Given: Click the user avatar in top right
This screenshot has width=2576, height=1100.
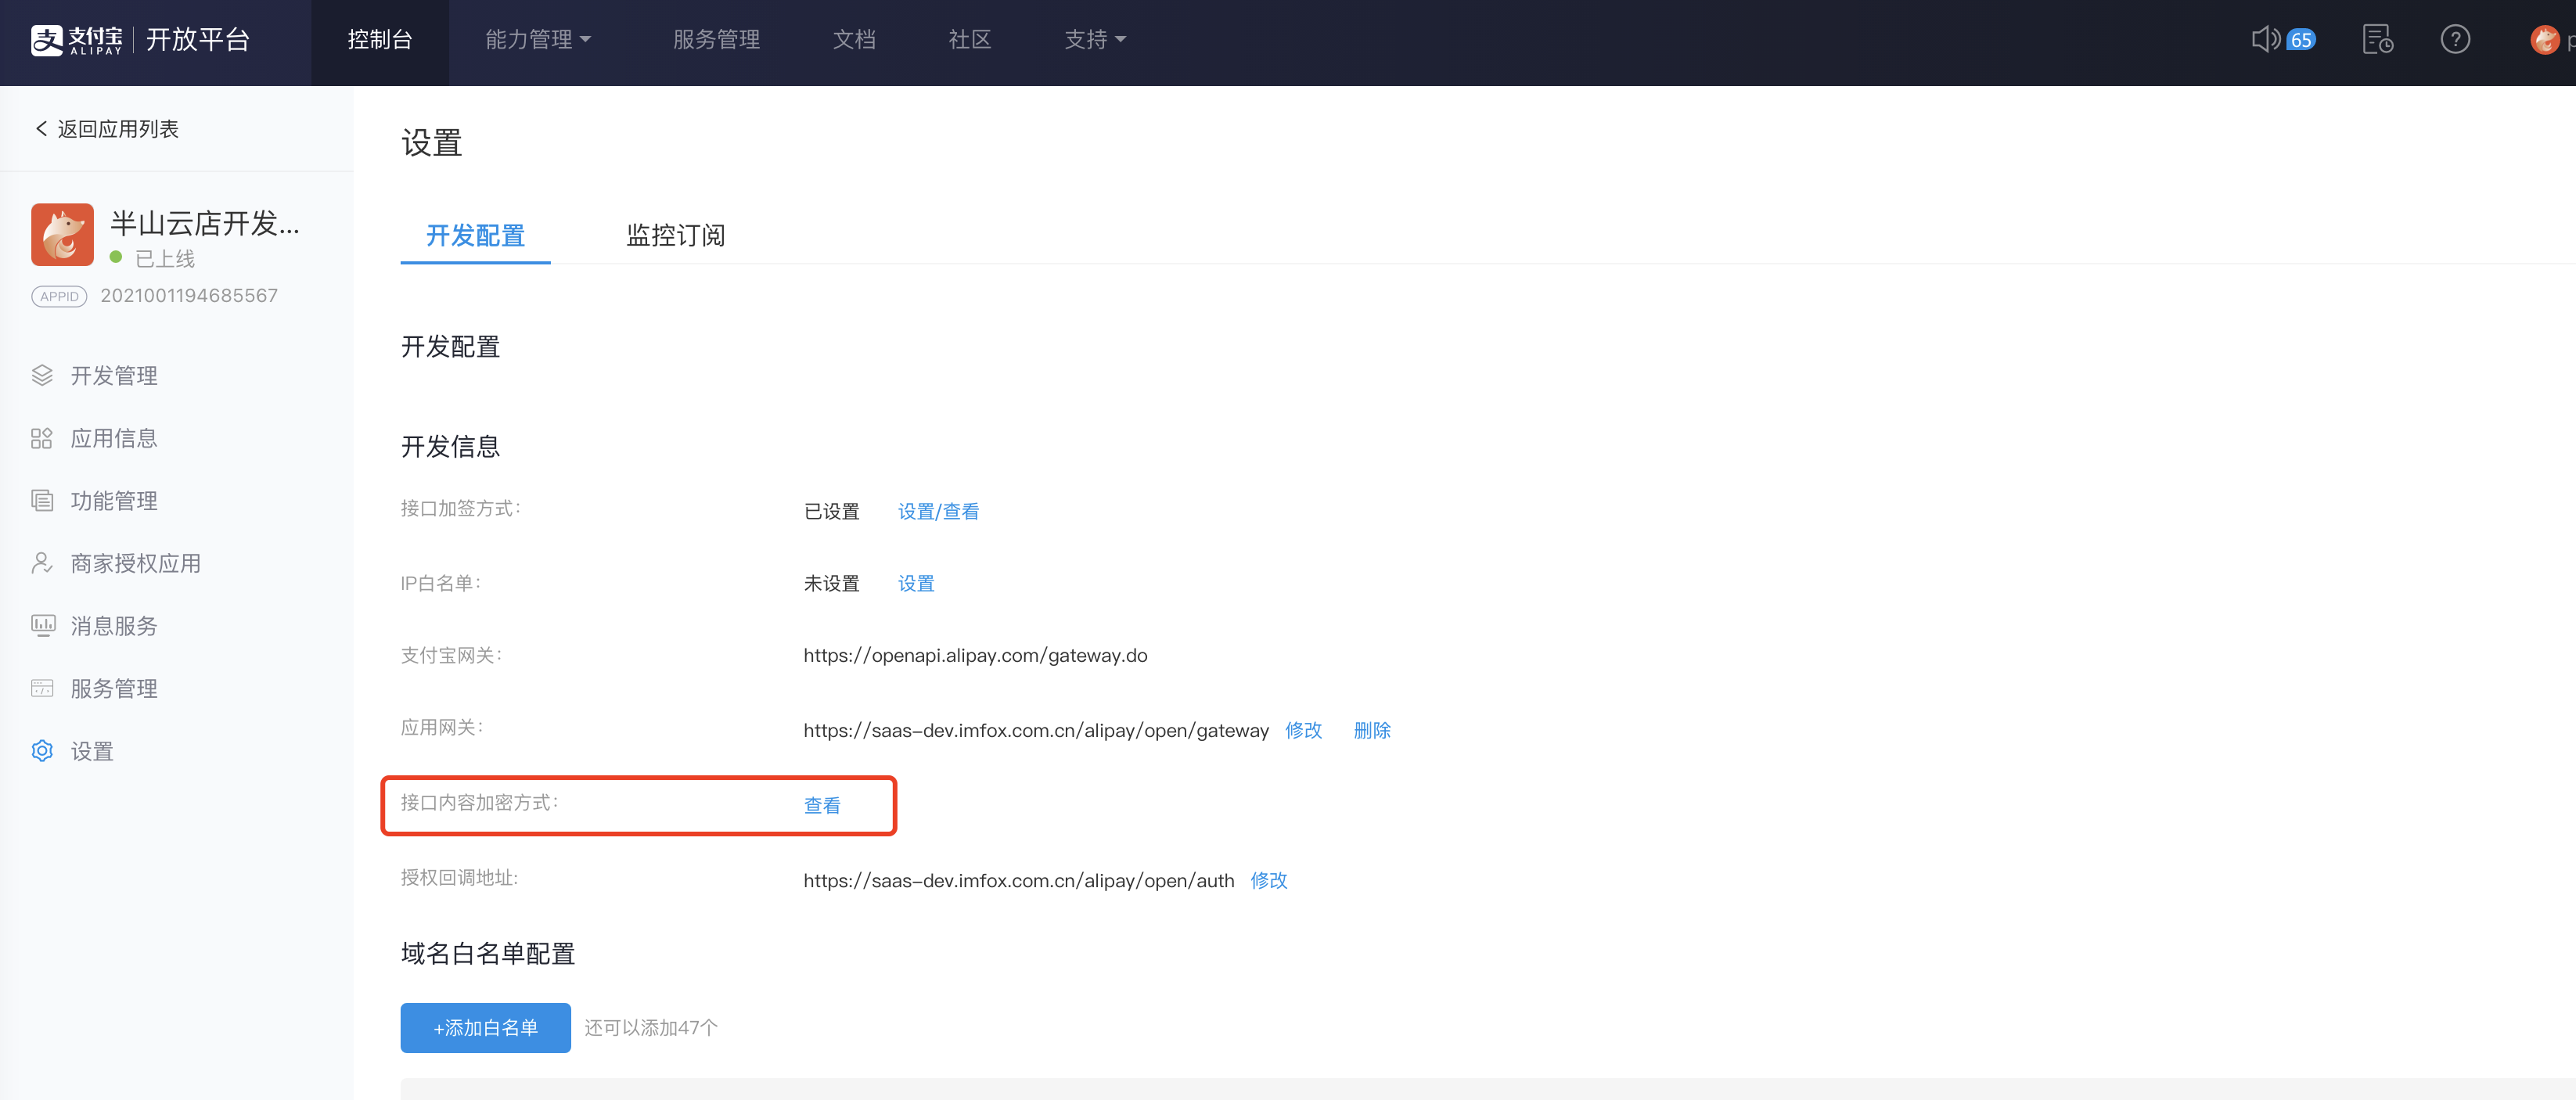Looking at the screenshot, I should (2544, 40).
